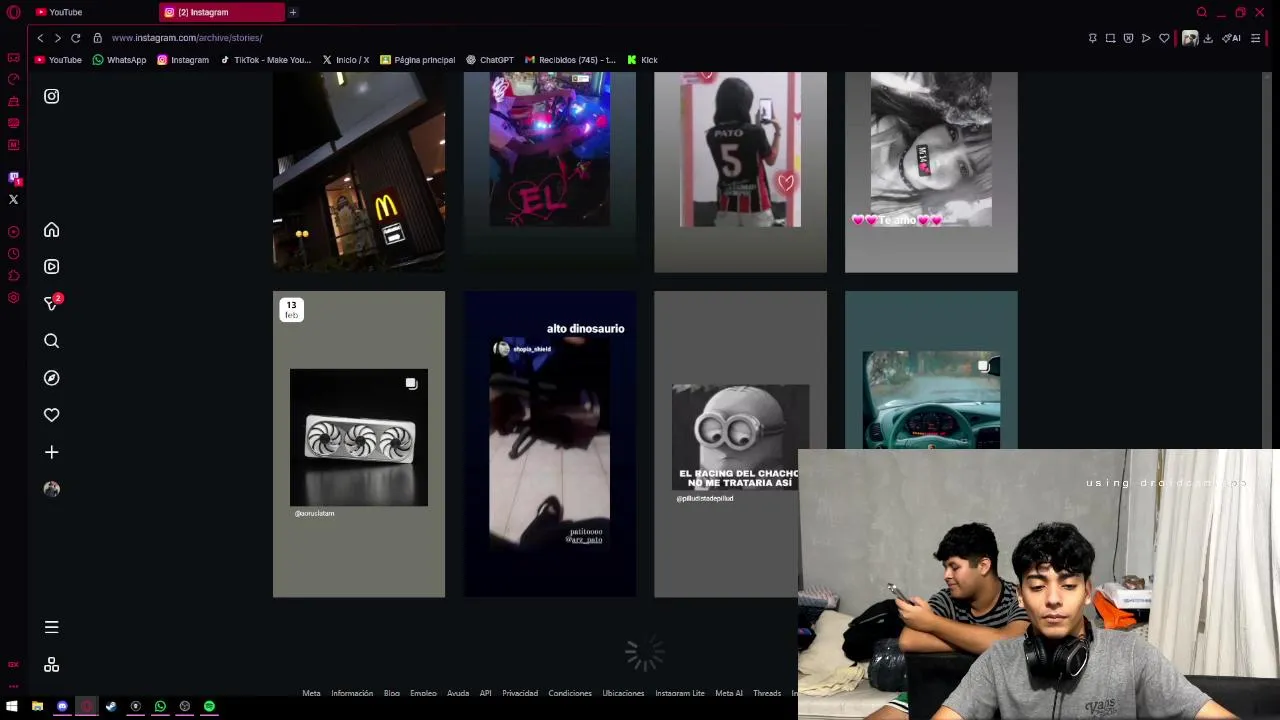Viewport: 1280px width, 720px height.
Task: Open the TikTok - Make You... bookmark
Action: pyautogui.click(x=265, y=60)
